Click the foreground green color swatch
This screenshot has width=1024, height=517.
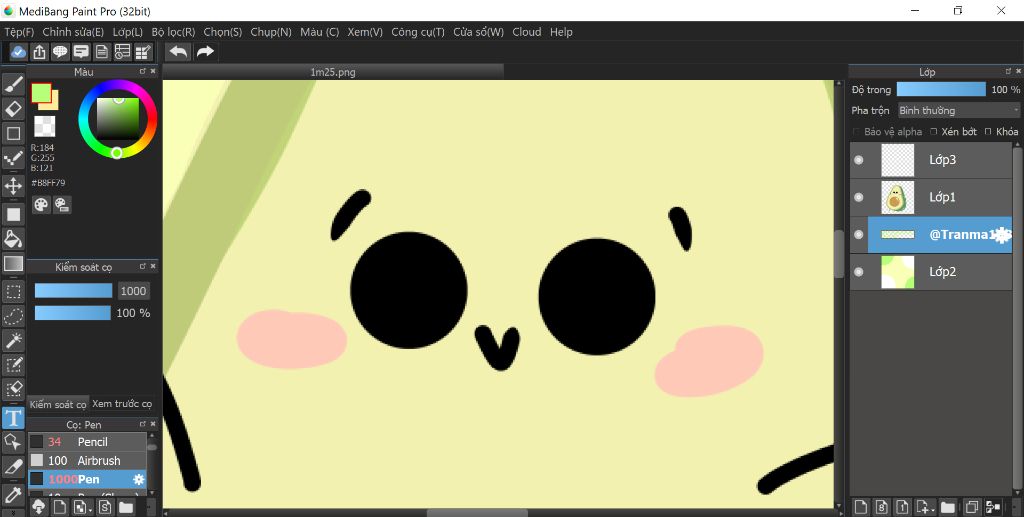point(41,93)
